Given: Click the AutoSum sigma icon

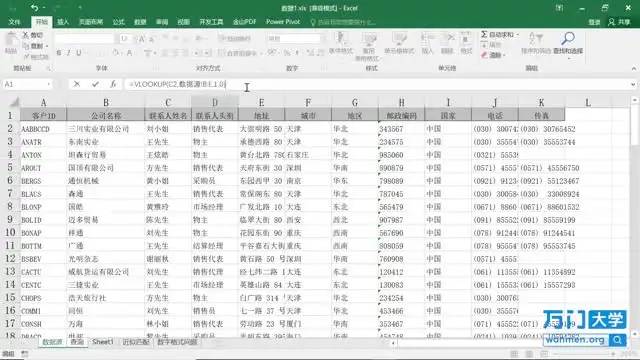Looking at the screenshot, I should (484, 34).
